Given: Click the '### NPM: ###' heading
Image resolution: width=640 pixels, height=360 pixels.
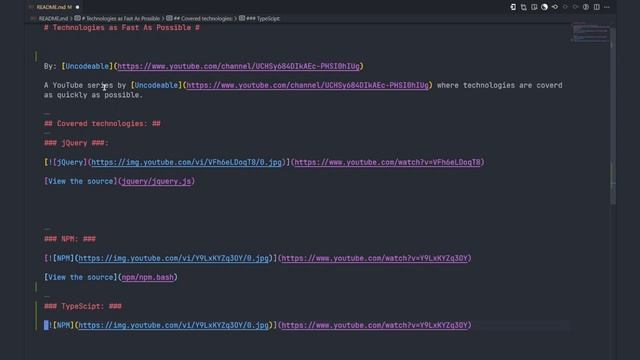Looking at the screenshot, I should pyautogui.click(x=70, y=239).
